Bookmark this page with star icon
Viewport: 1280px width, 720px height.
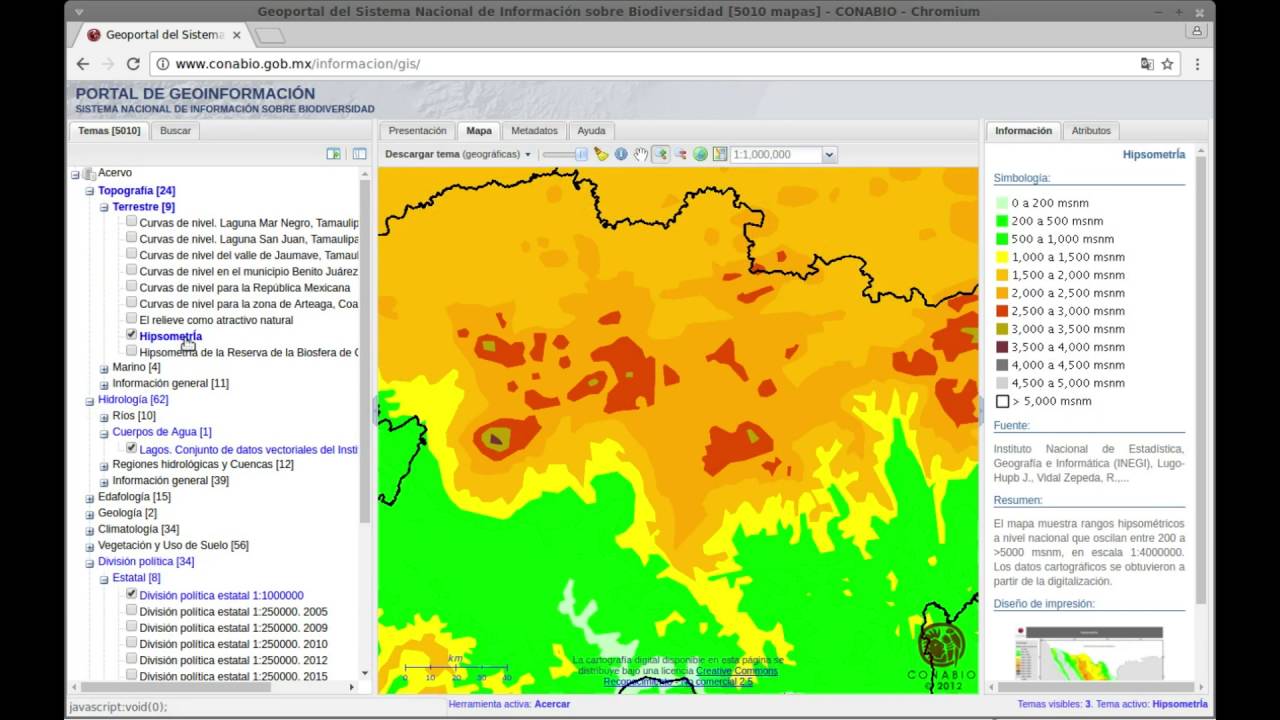click(x=1167, y=64)
